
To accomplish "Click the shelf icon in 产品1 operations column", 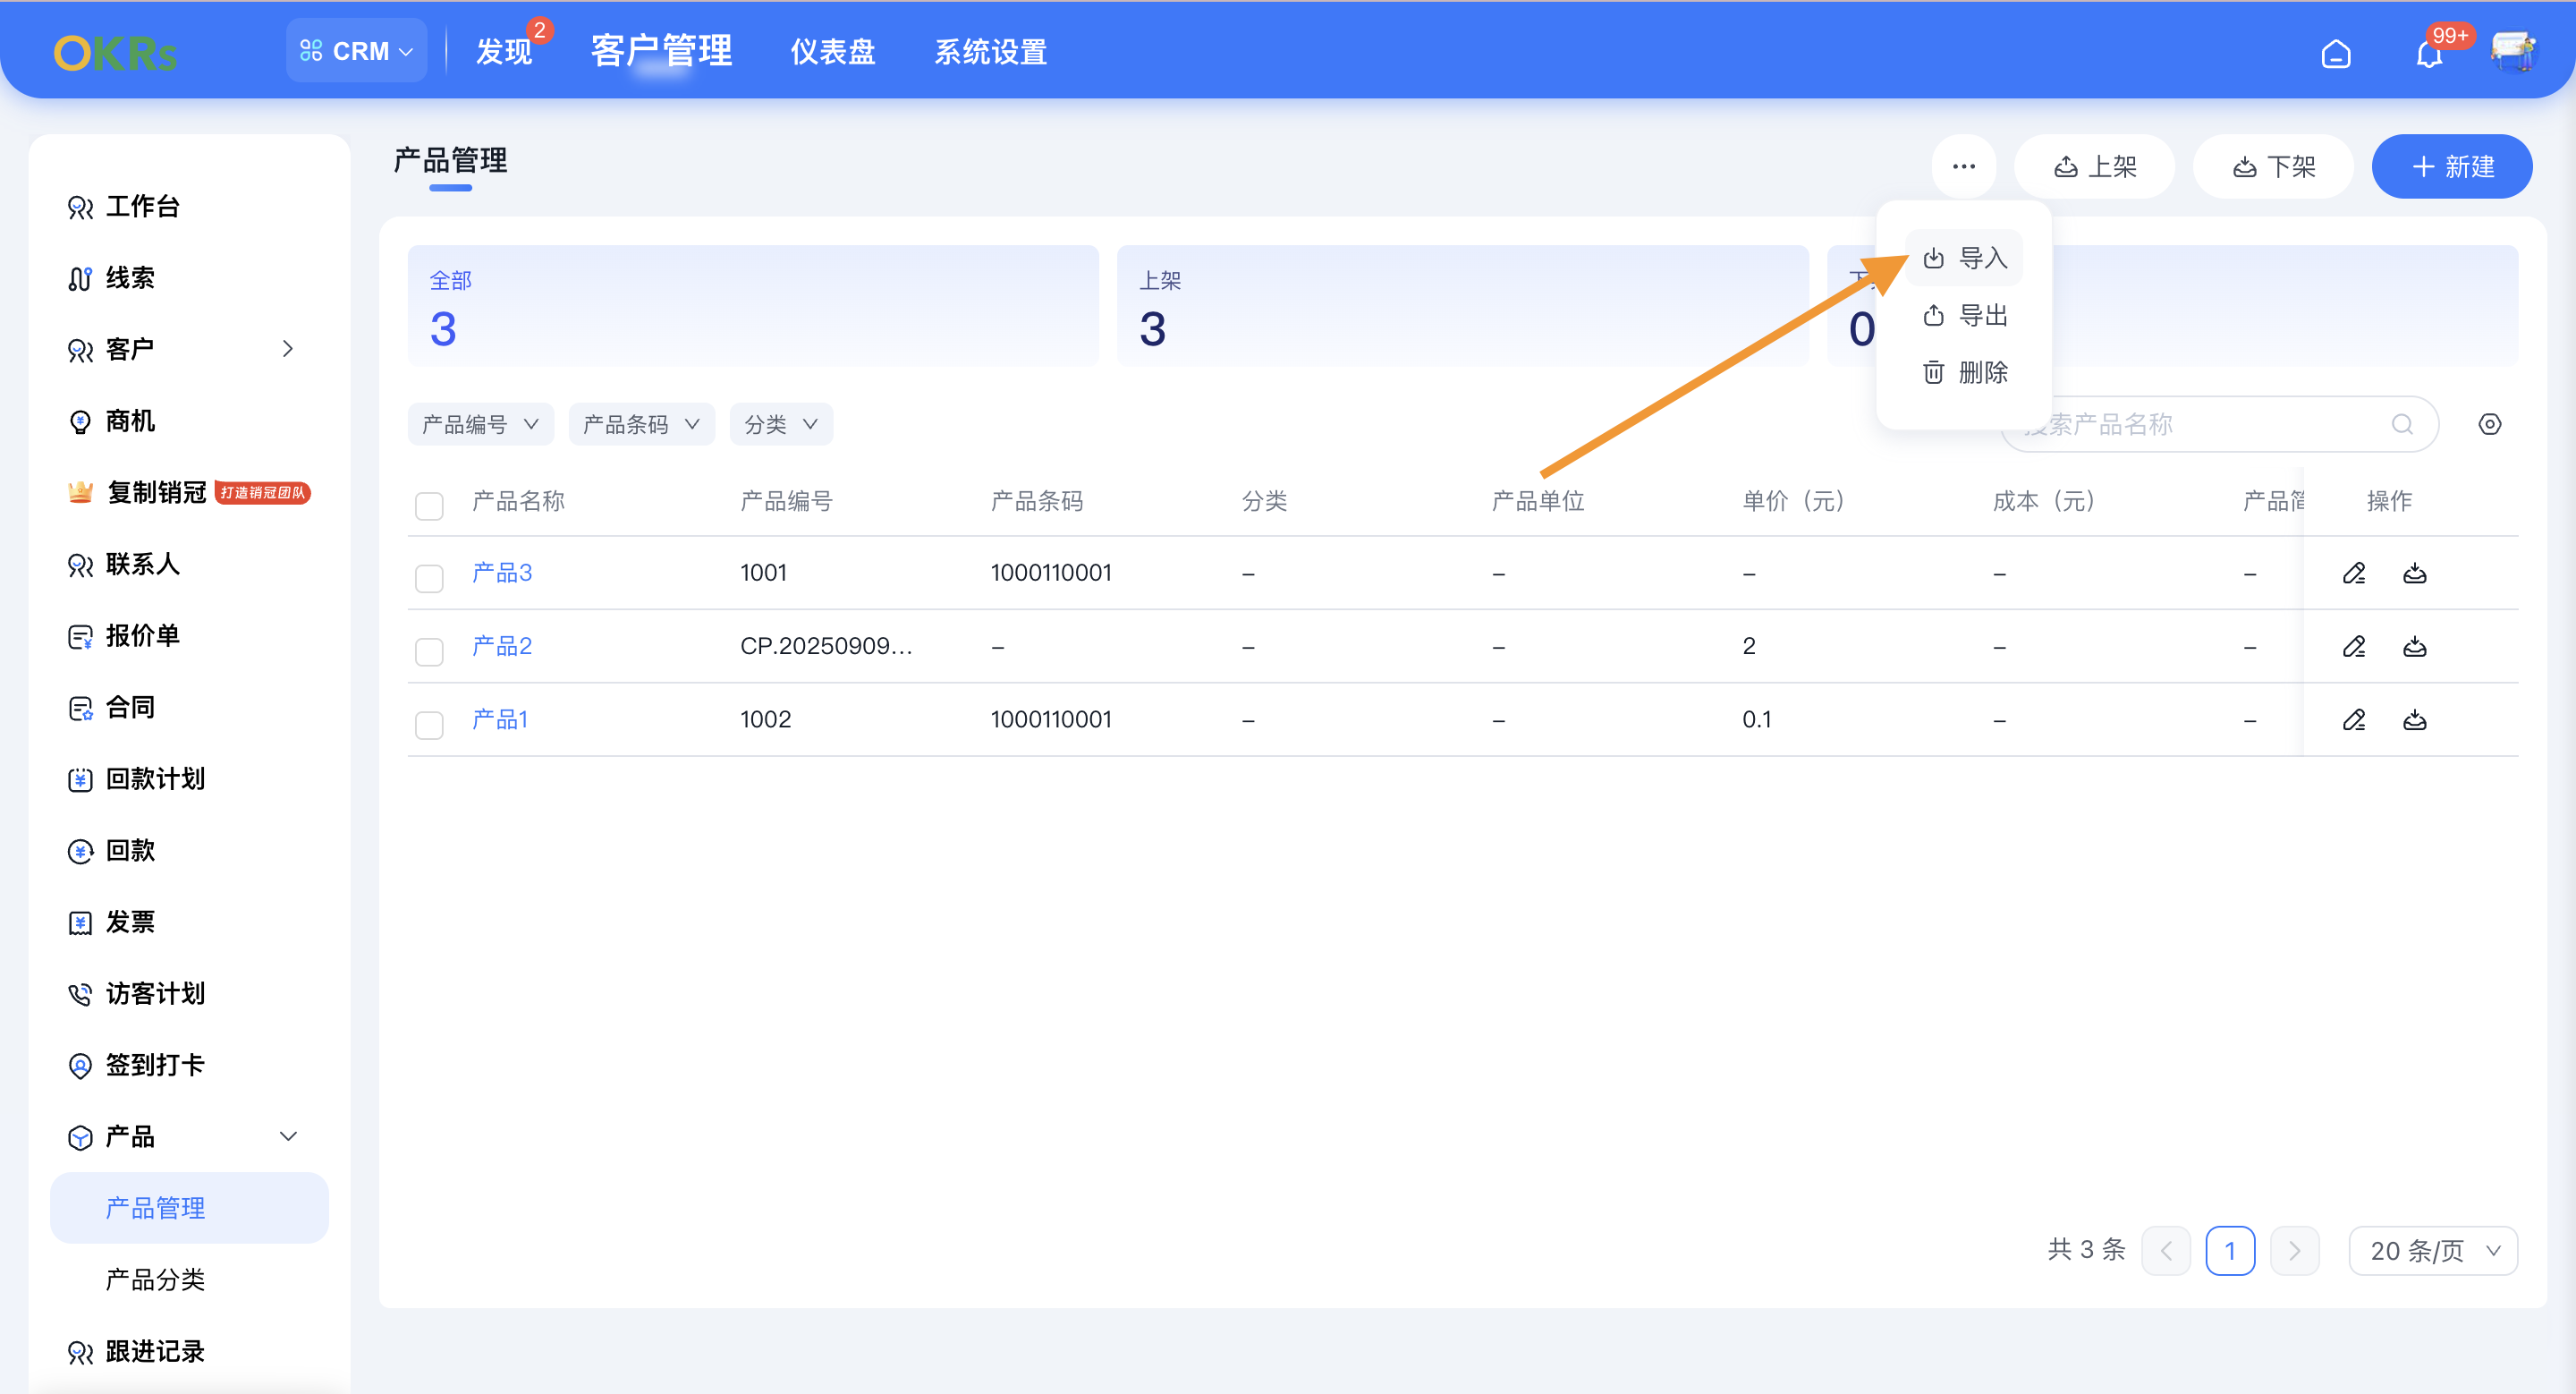I will [x=2415, y=719].
